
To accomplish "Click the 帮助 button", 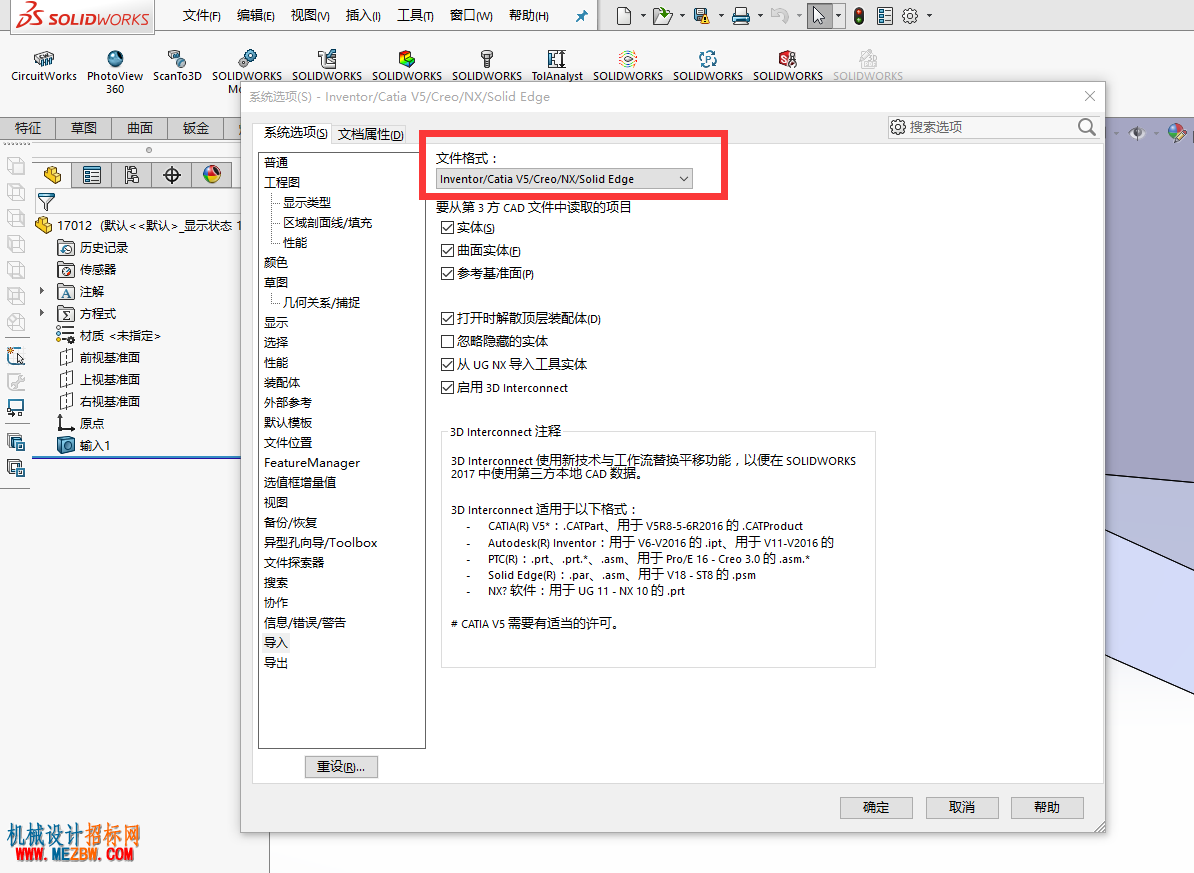I will 1047,807.
